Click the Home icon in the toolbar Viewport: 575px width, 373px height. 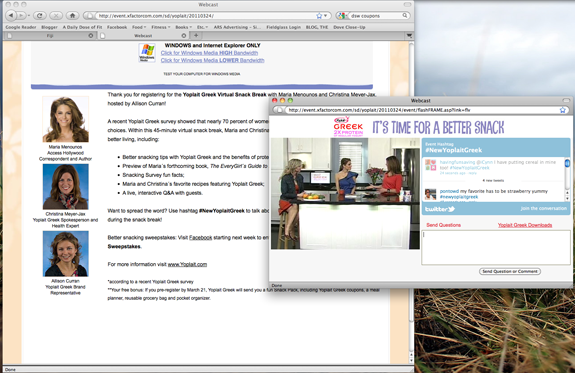tap(73, 15)
